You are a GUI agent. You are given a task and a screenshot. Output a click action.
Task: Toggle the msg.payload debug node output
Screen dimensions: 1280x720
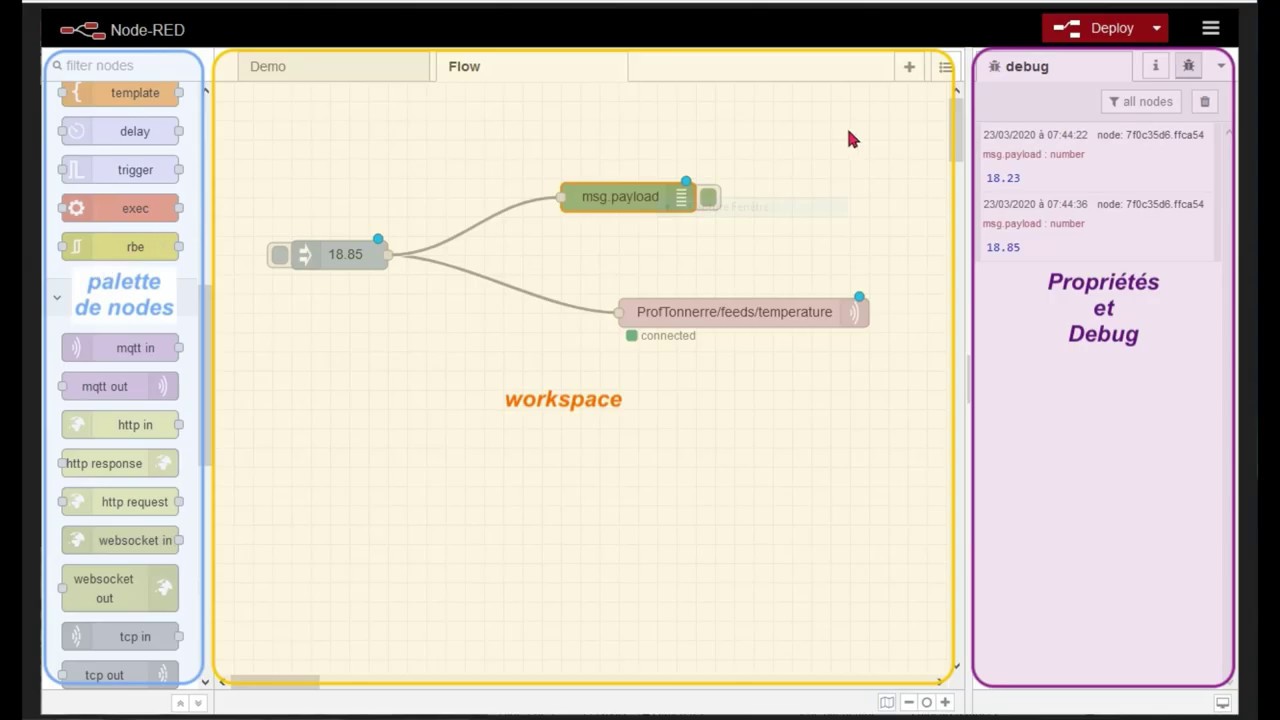708,198
